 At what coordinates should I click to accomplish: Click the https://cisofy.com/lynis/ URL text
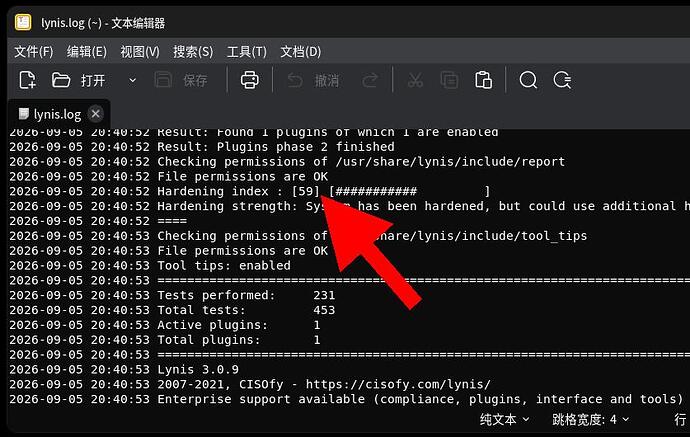click(398, 384)
